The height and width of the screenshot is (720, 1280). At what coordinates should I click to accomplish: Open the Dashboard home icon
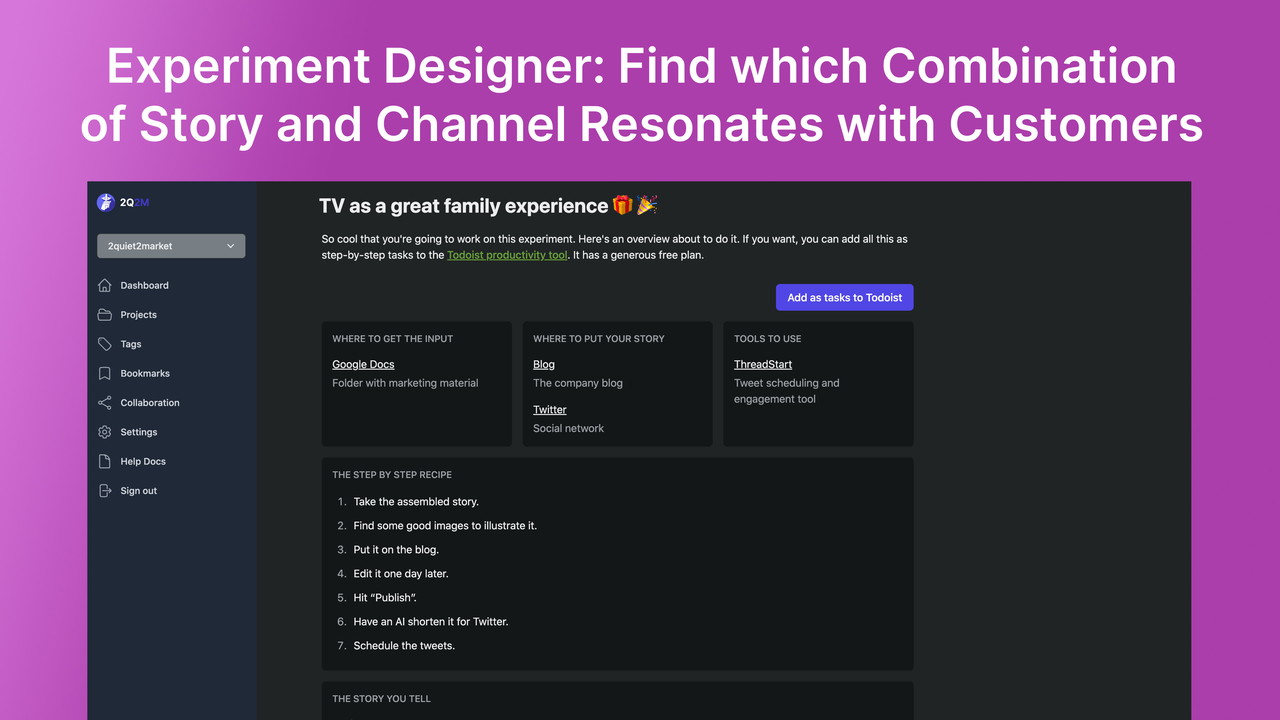point(105,285)
